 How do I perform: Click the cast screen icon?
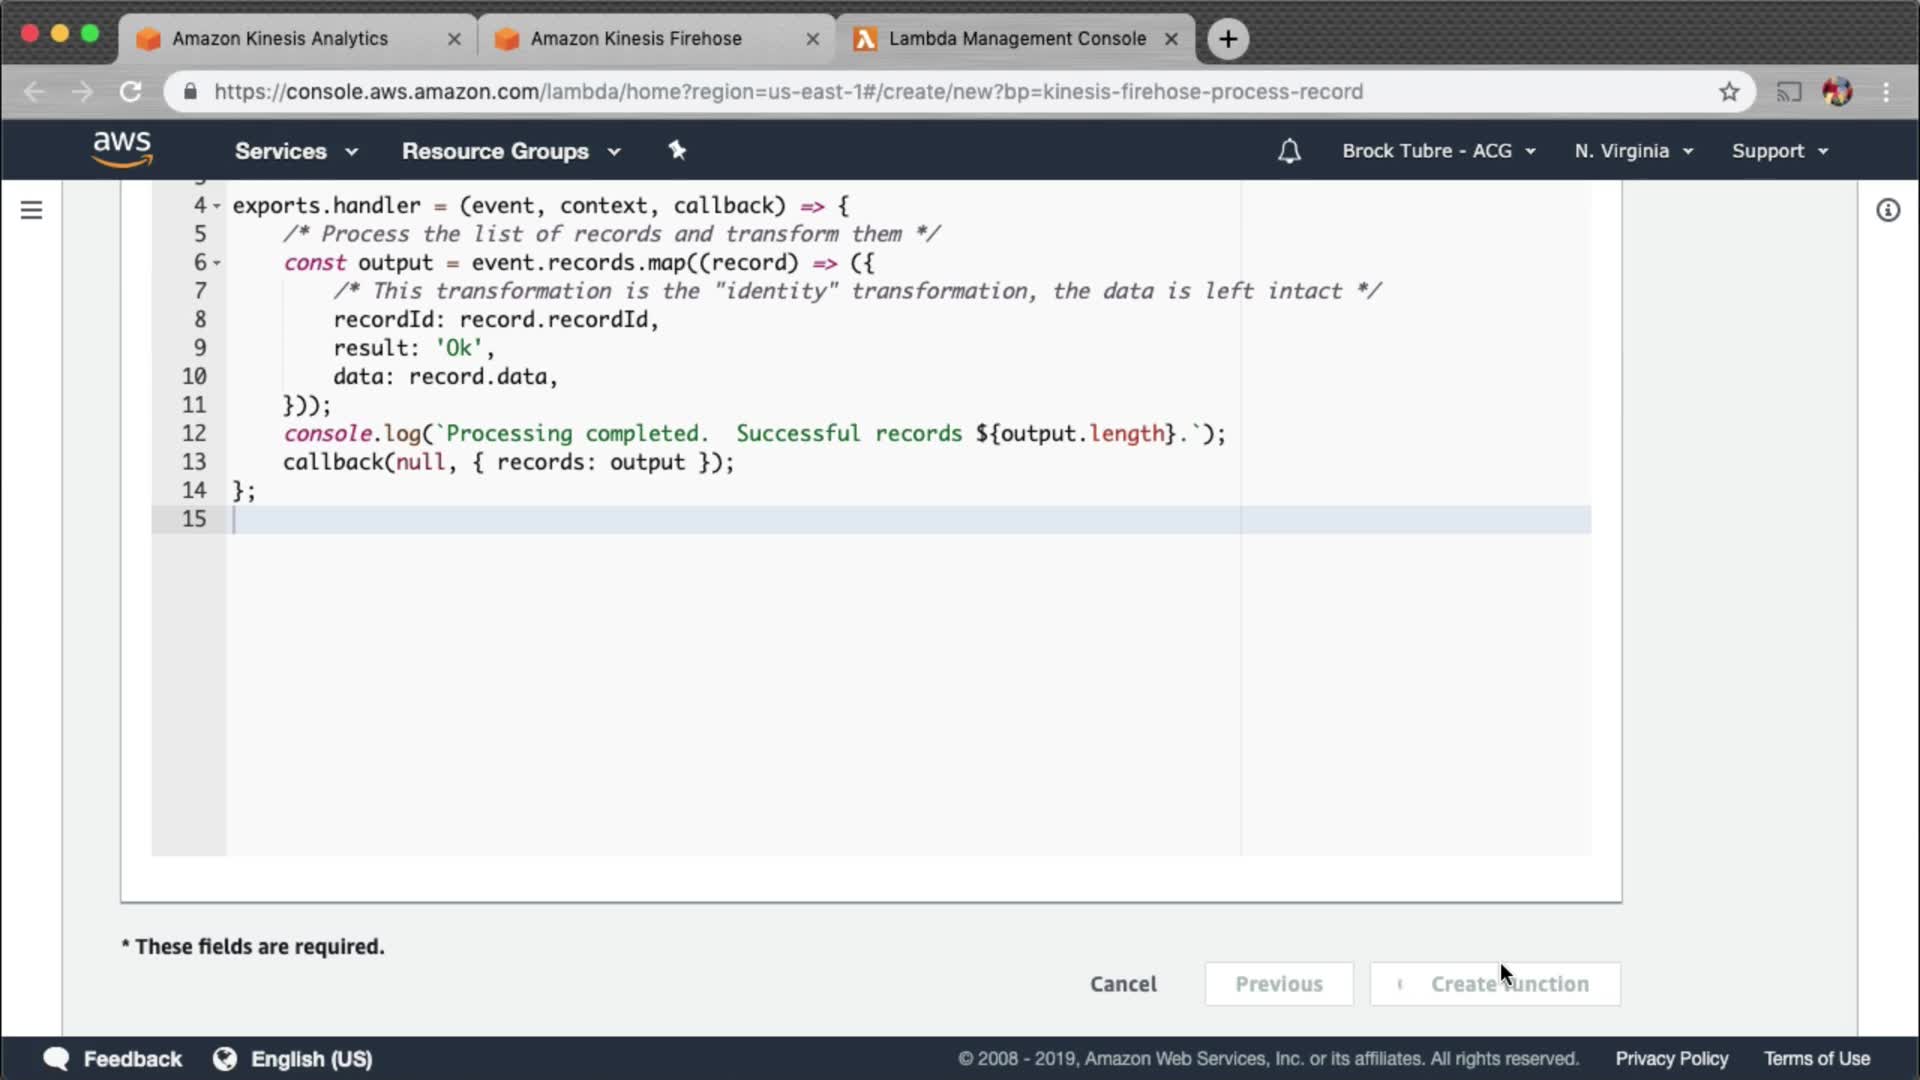pyautogui.click(x=1788, y=92)
